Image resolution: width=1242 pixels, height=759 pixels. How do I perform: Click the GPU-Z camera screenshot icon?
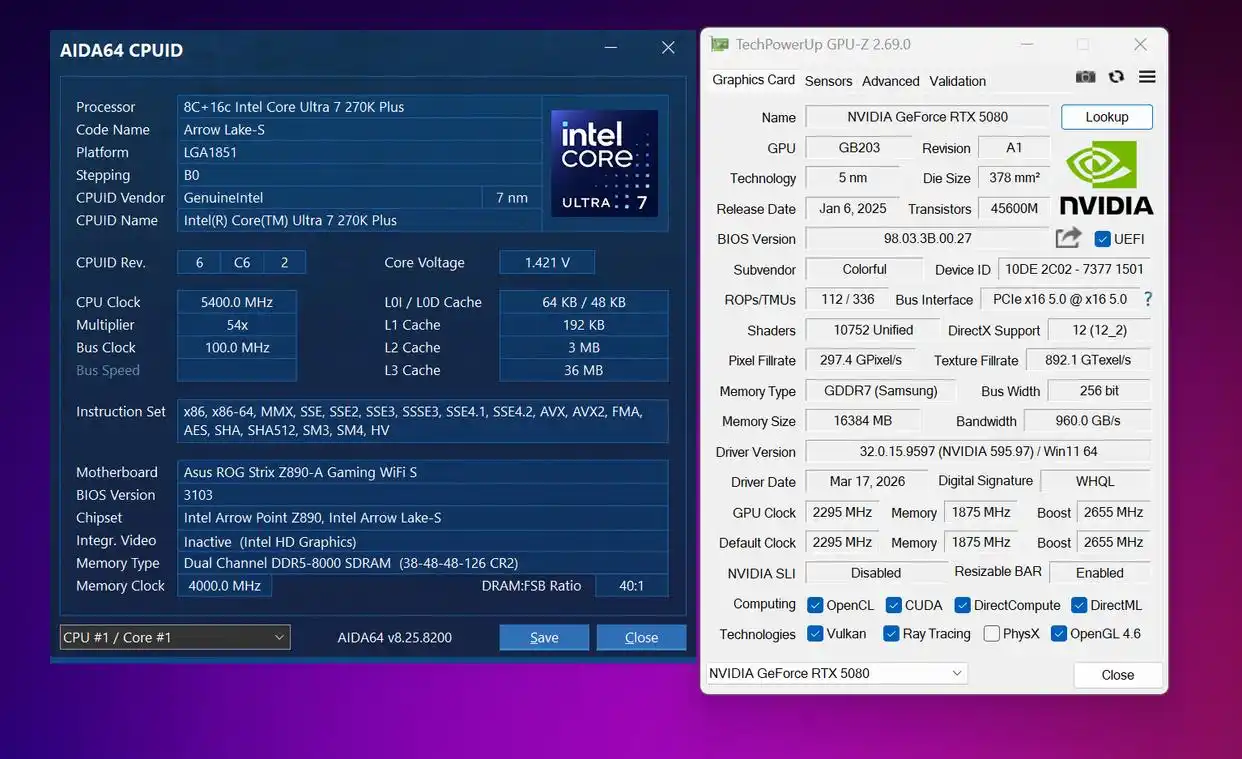(1086, 76)
